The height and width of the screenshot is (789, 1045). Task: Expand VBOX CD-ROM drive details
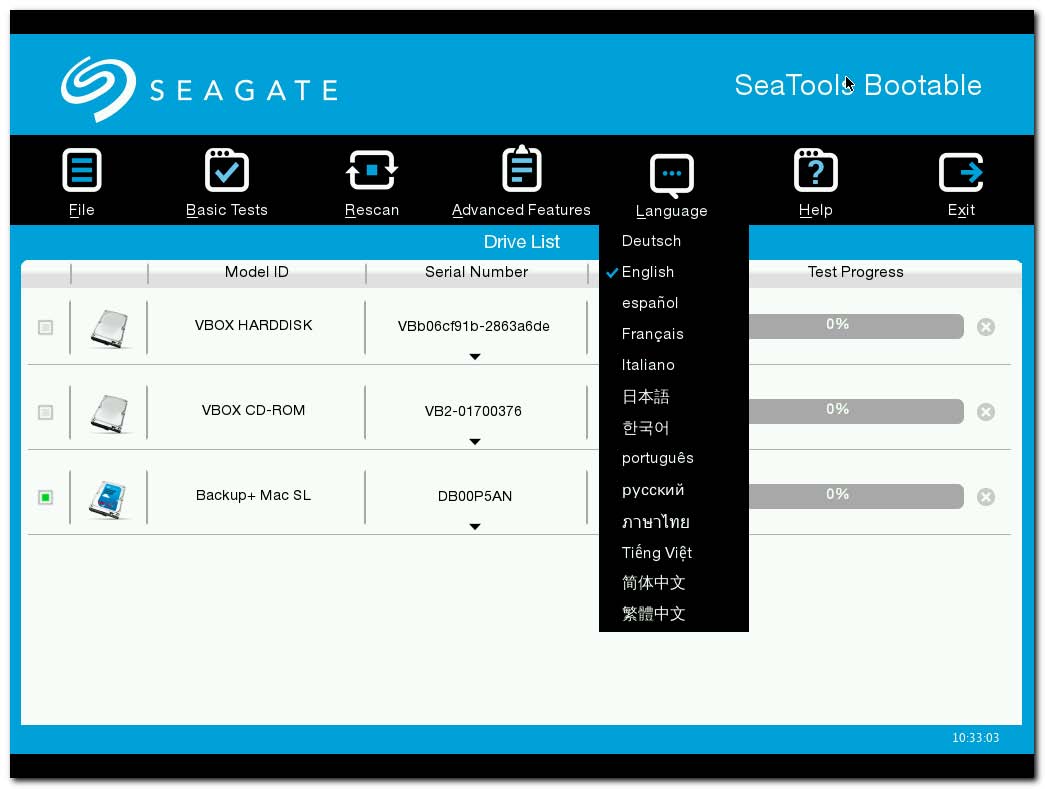pos(475,441)
